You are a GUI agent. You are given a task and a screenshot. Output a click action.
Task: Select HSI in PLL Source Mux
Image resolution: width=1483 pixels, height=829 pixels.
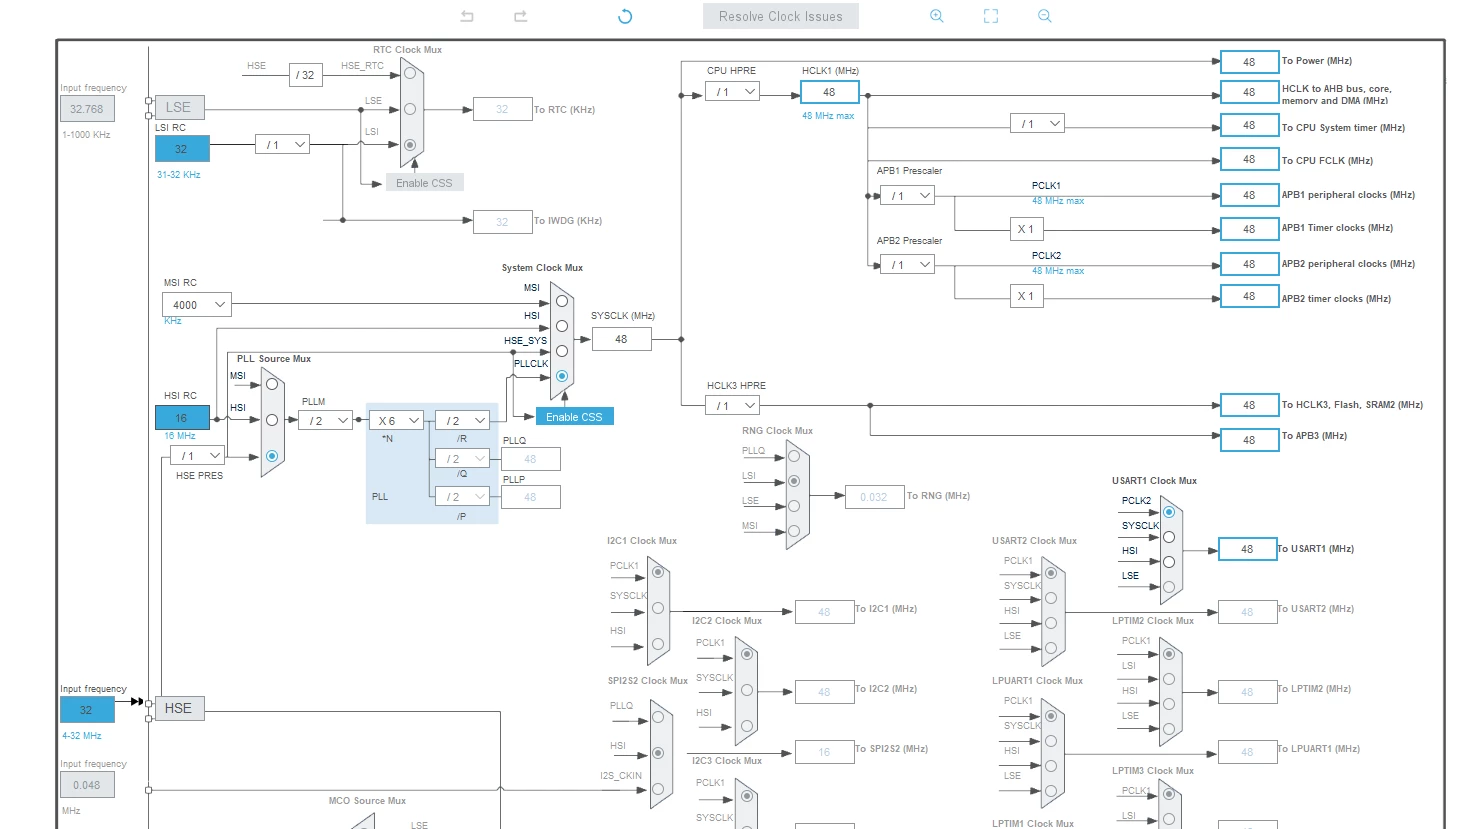pos(272,420)
